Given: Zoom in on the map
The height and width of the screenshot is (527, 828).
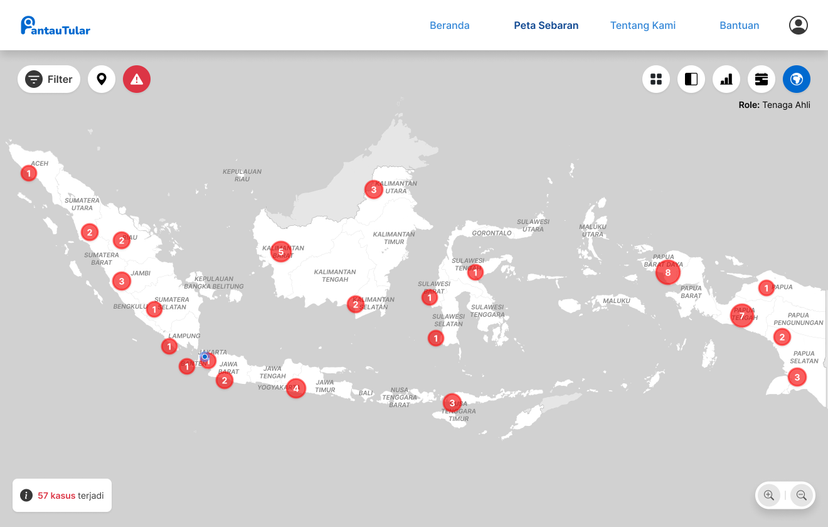Looking at the screenshot, I should 769,495.
